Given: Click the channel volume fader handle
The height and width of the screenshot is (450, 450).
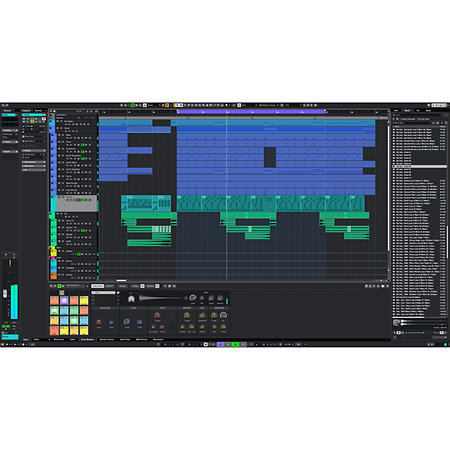Looking at the screenshot, I should (x=5, y=293).
